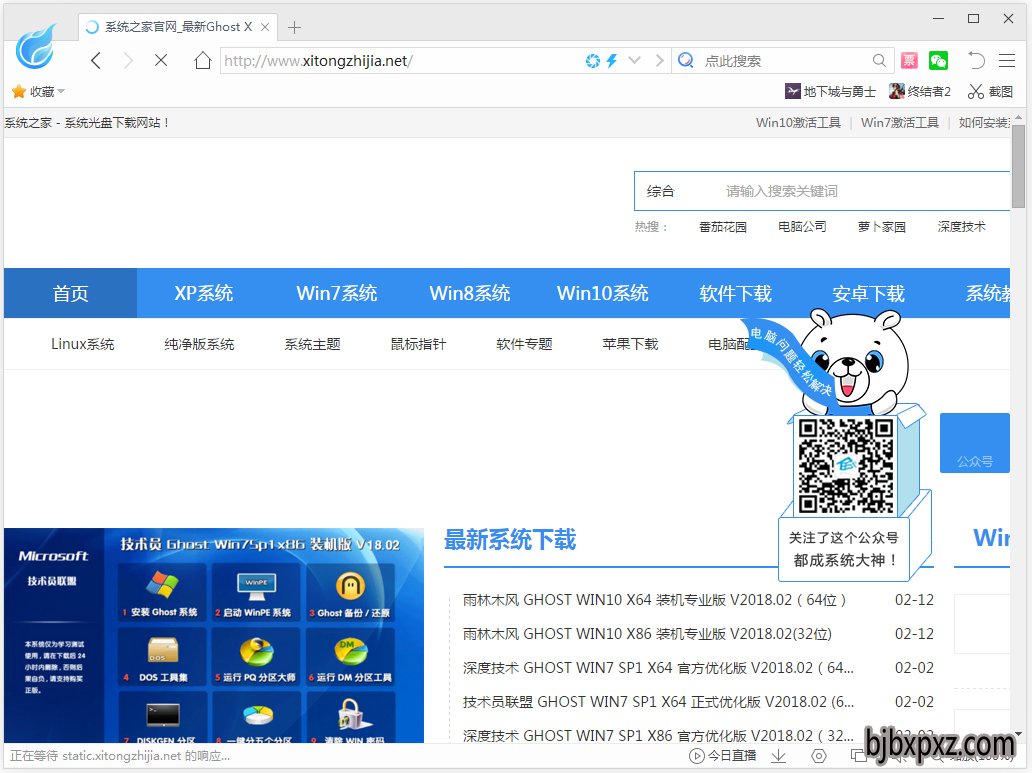The image size is (1032, 773).
Task: Open the green WeChat extension icon
Action: tap(938, 61)
